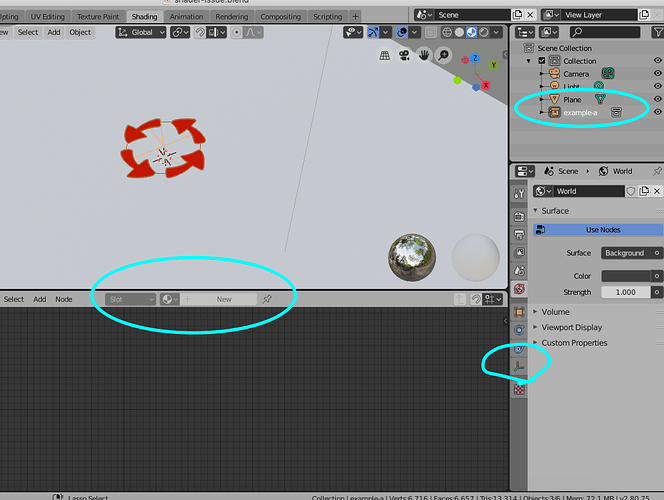Viewport: 664px width, 500px height.
Task: Open the Object properties tab
Action: pyautogui.click(x=519, y=312)
